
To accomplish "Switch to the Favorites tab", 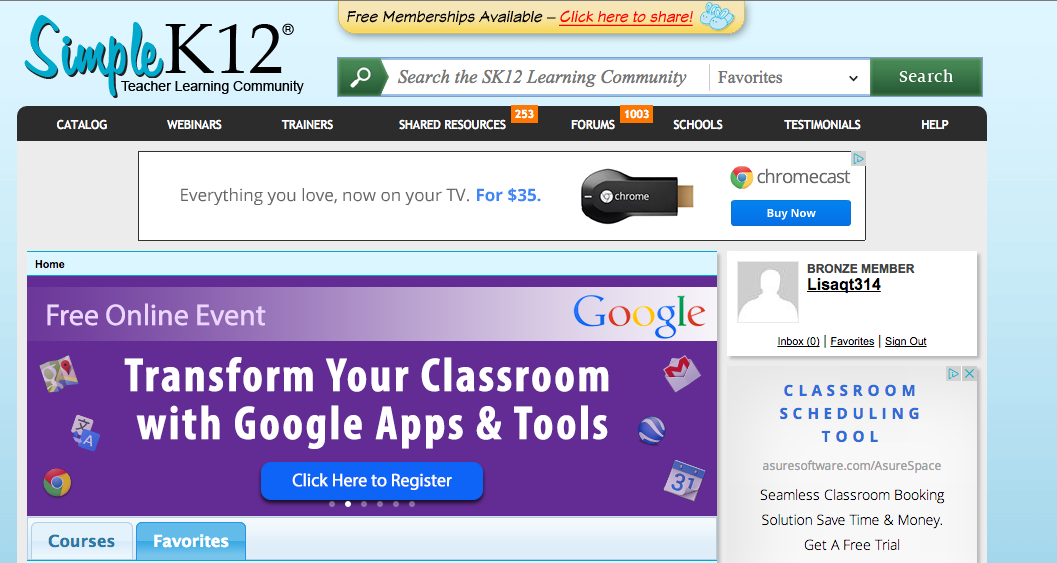I will click(191, 541).
